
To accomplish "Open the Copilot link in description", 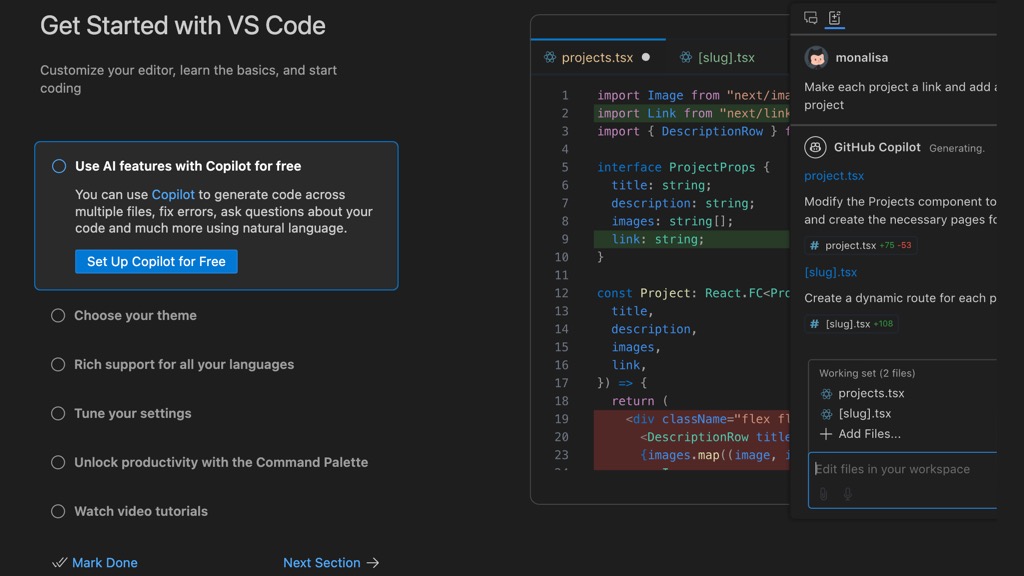I will coord(173,195).
